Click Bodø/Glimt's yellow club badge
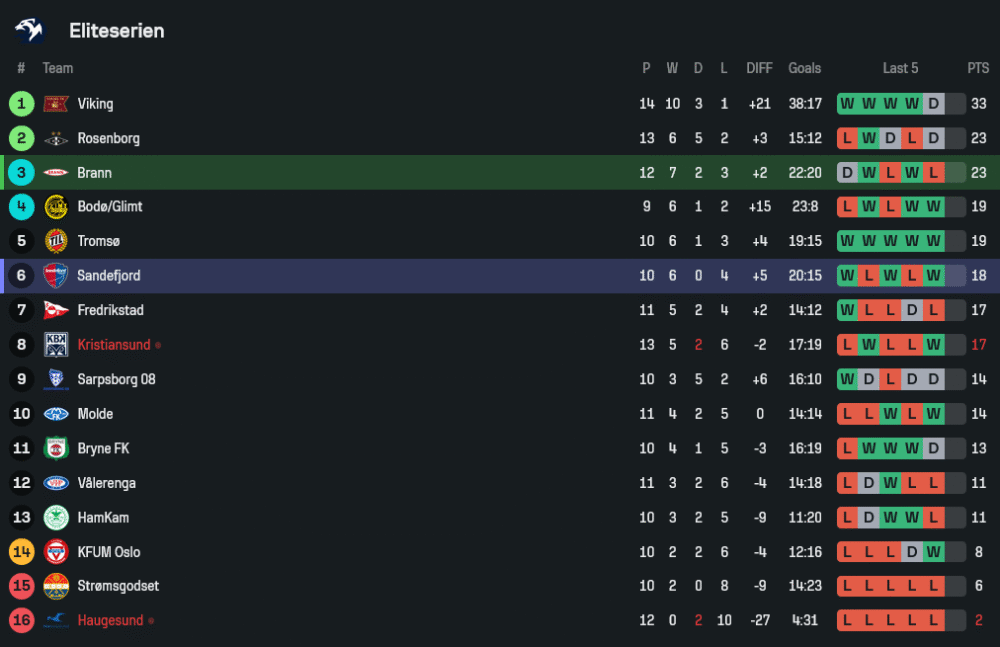Viewport: 1000px width, 647px height. click(x=56, y=207)
